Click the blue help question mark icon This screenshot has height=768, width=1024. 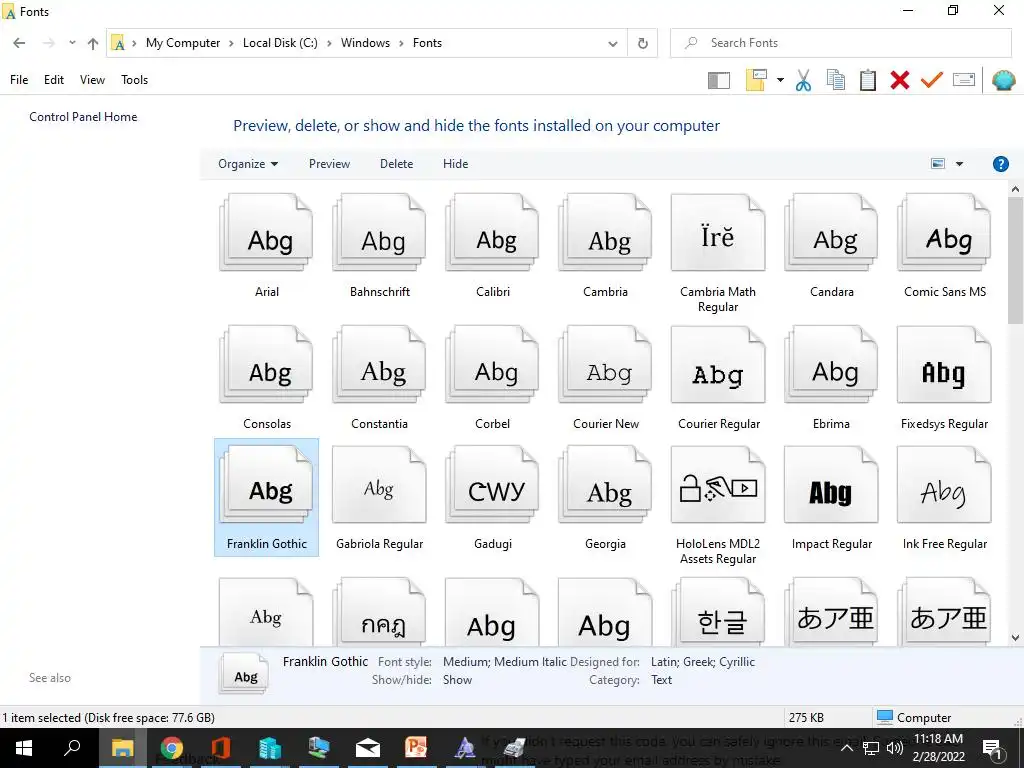click(x=1000, y=164)
